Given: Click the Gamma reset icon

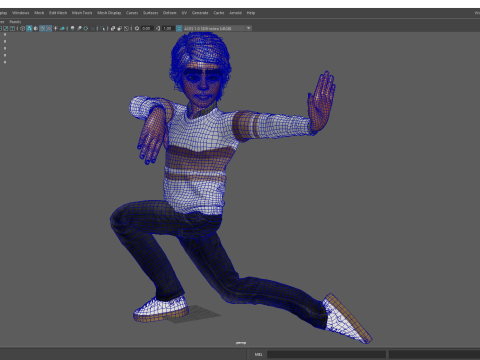Looking at the screenshot, I should pyautogui.click(x=158, y=28).
